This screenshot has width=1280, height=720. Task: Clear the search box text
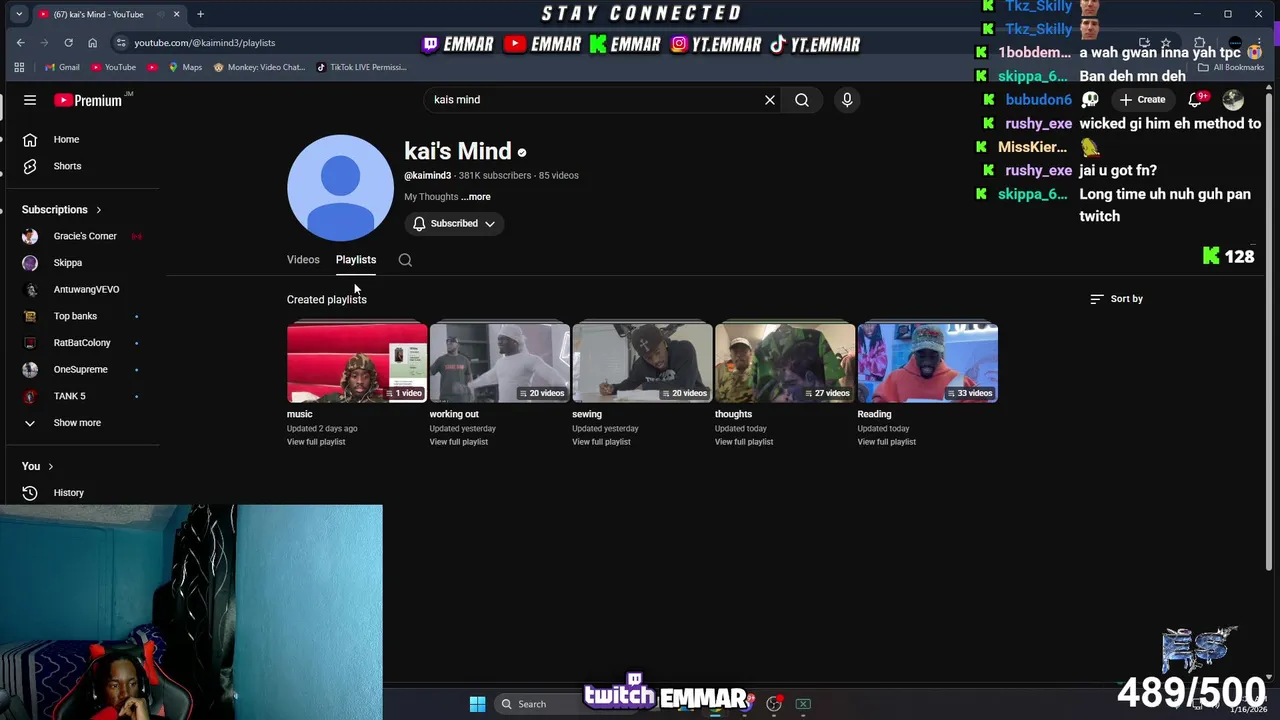click(x=770, y=100)
